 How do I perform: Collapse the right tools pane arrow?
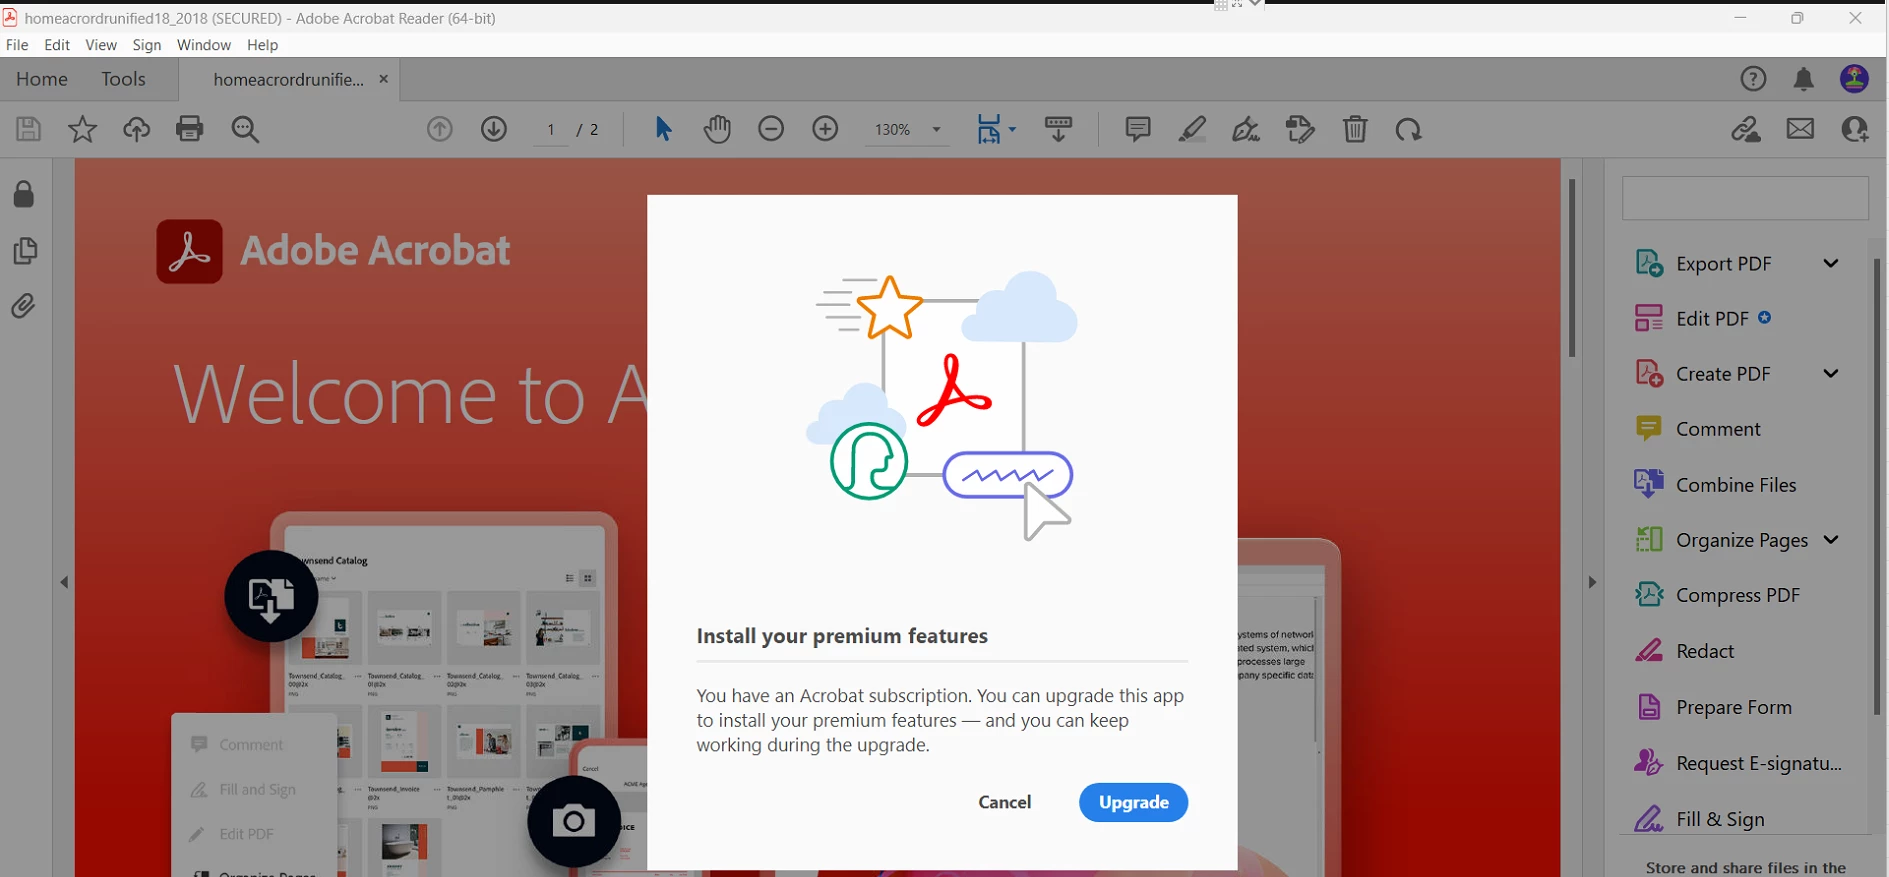1592,582
